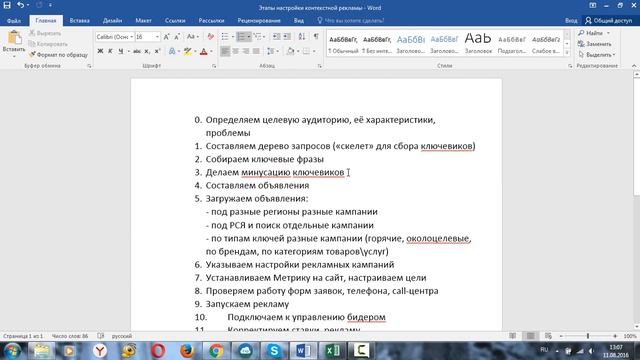Open the bullet list style dropdown arrow
The height and width of the screenshot is (360, 640).
coord(233,37)
